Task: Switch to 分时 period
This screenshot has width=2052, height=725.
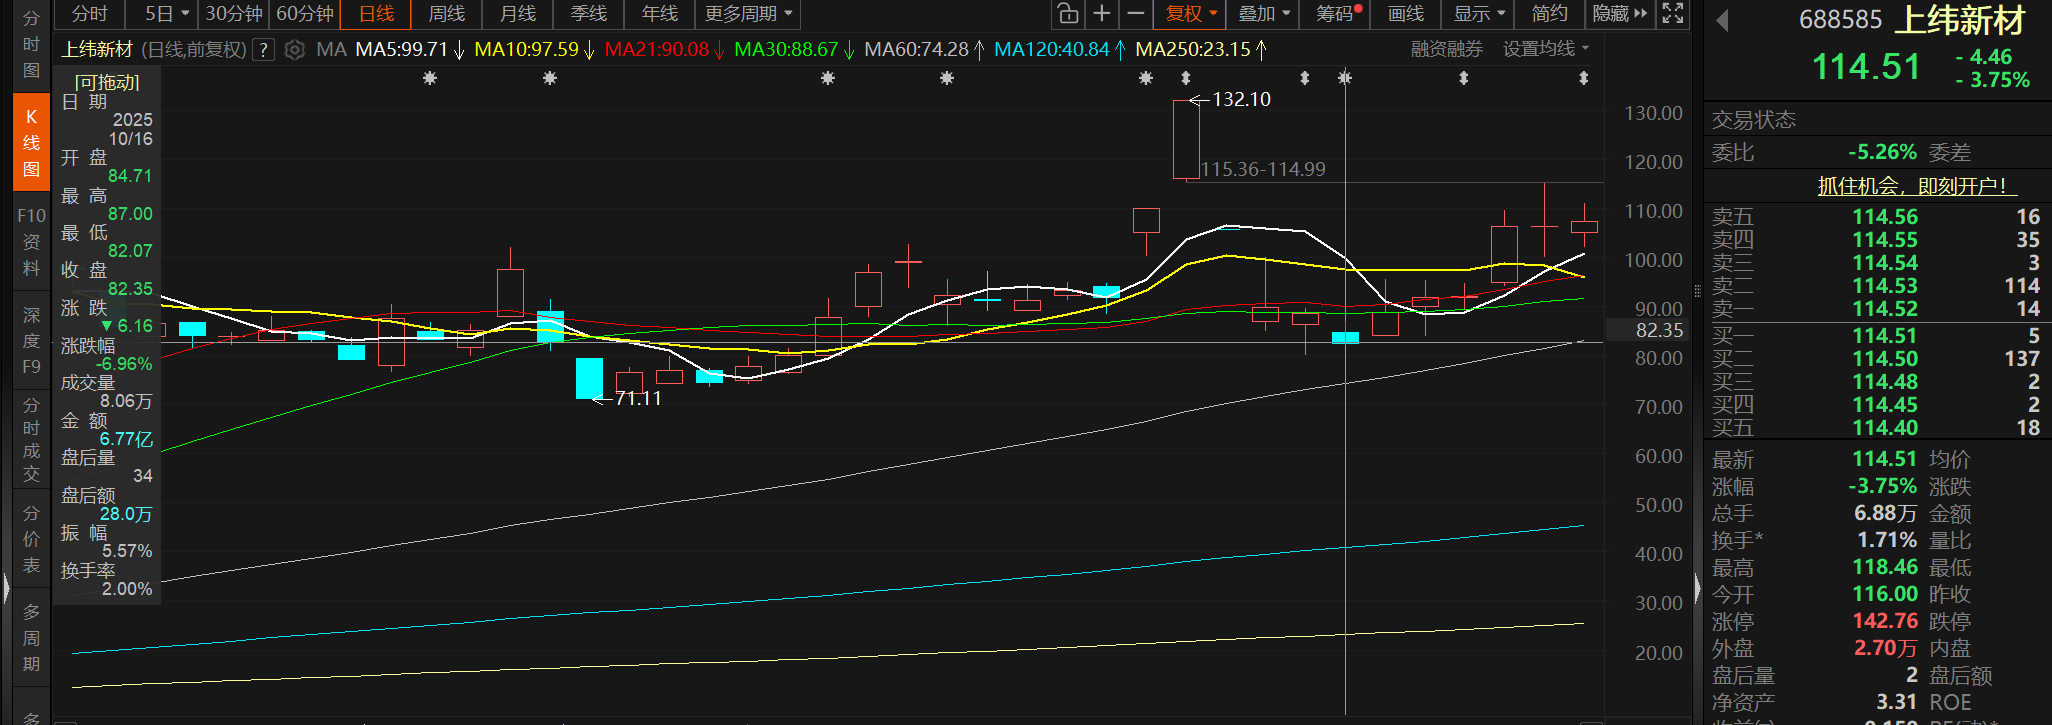Action: pyautogui.click(x=89, y=13)
